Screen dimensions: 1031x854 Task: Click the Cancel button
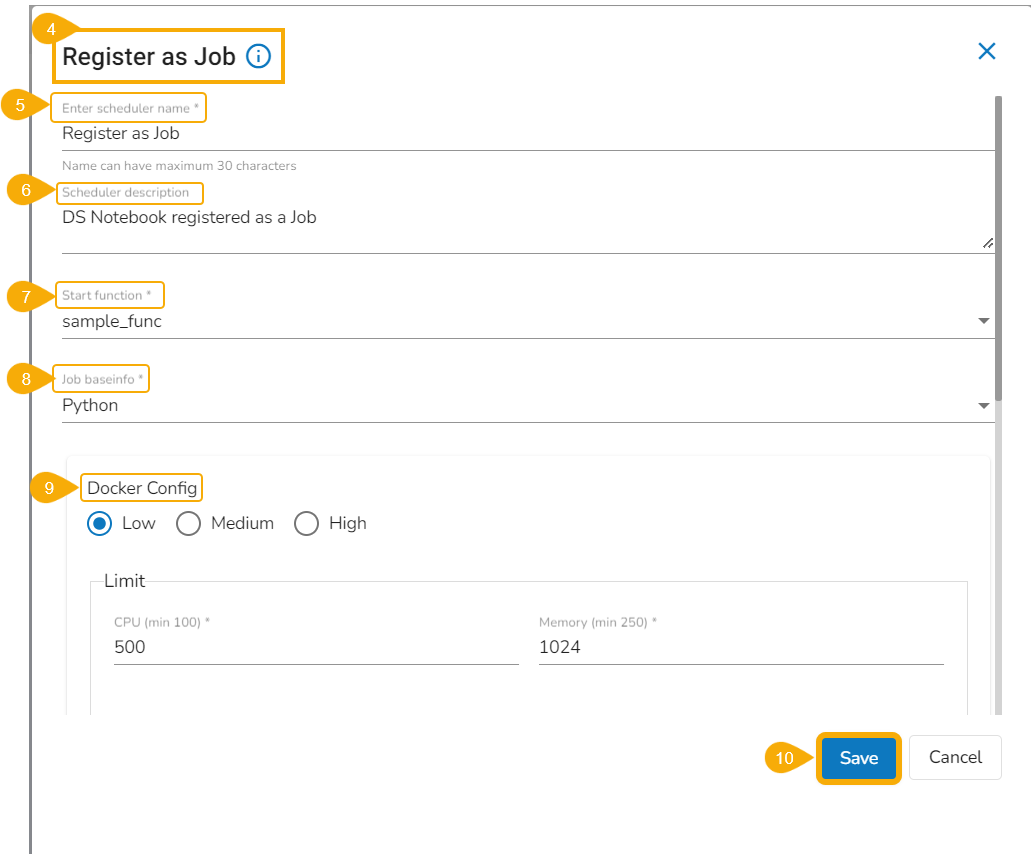point(955,758)
